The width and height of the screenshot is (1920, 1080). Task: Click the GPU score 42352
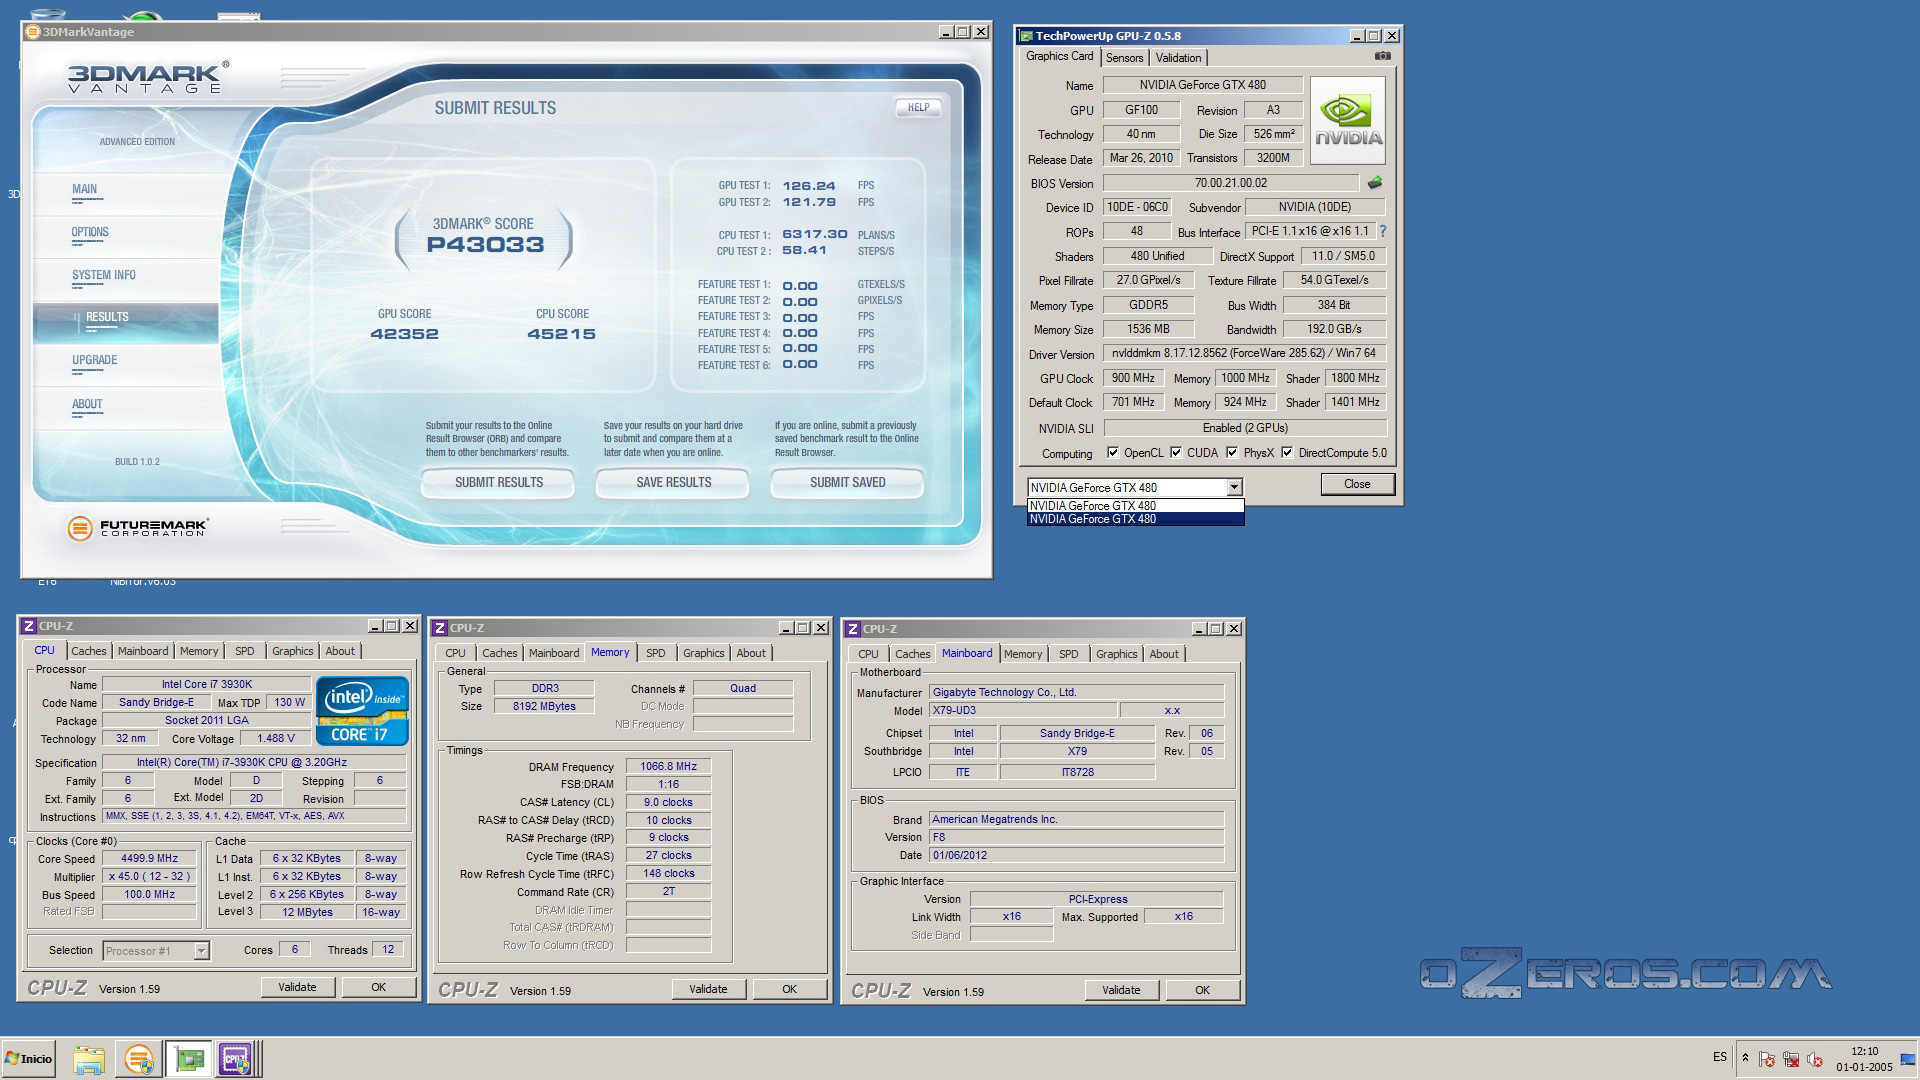(404, 334)
